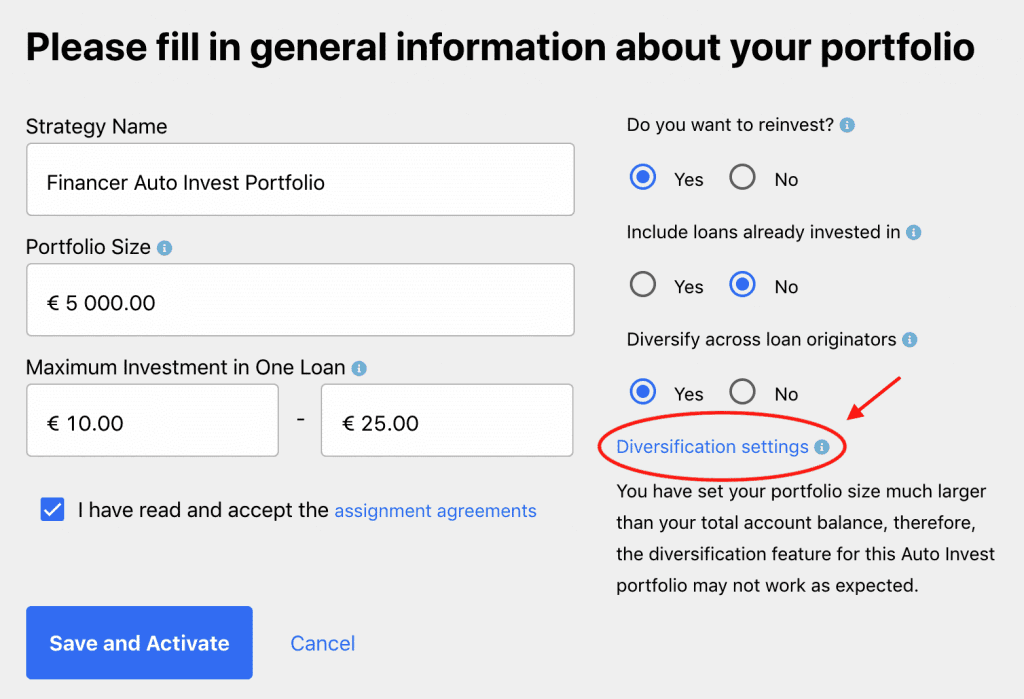Focus the Strategy Name text field
This screenshot has width=1024, height=699.
coord(300,180)
